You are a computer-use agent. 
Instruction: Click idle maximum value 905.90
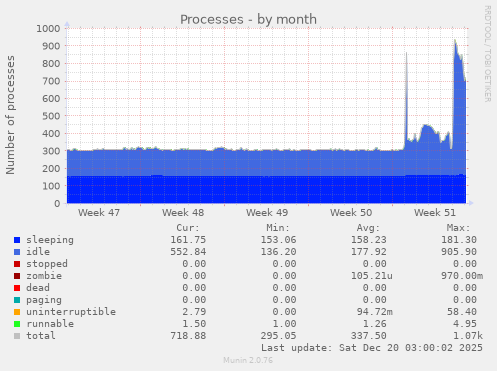click(459, 252)
